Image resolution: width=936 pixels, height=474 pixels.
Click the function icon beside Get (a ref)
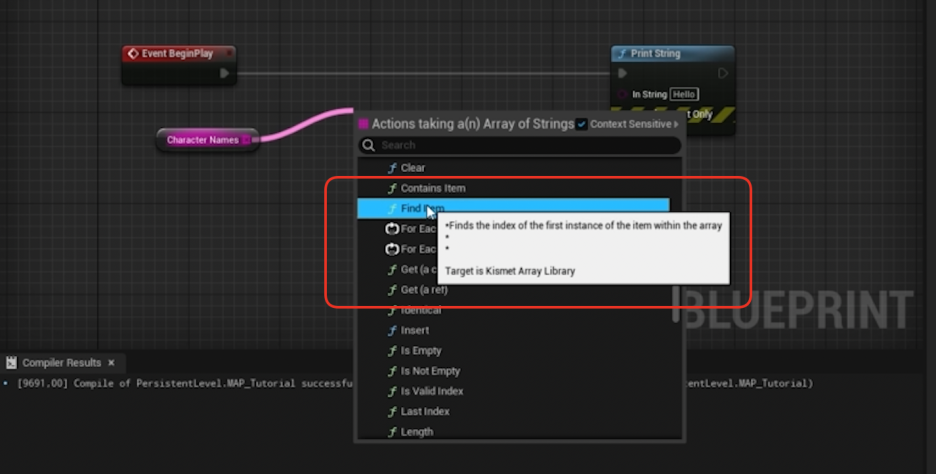click(392, 290)
